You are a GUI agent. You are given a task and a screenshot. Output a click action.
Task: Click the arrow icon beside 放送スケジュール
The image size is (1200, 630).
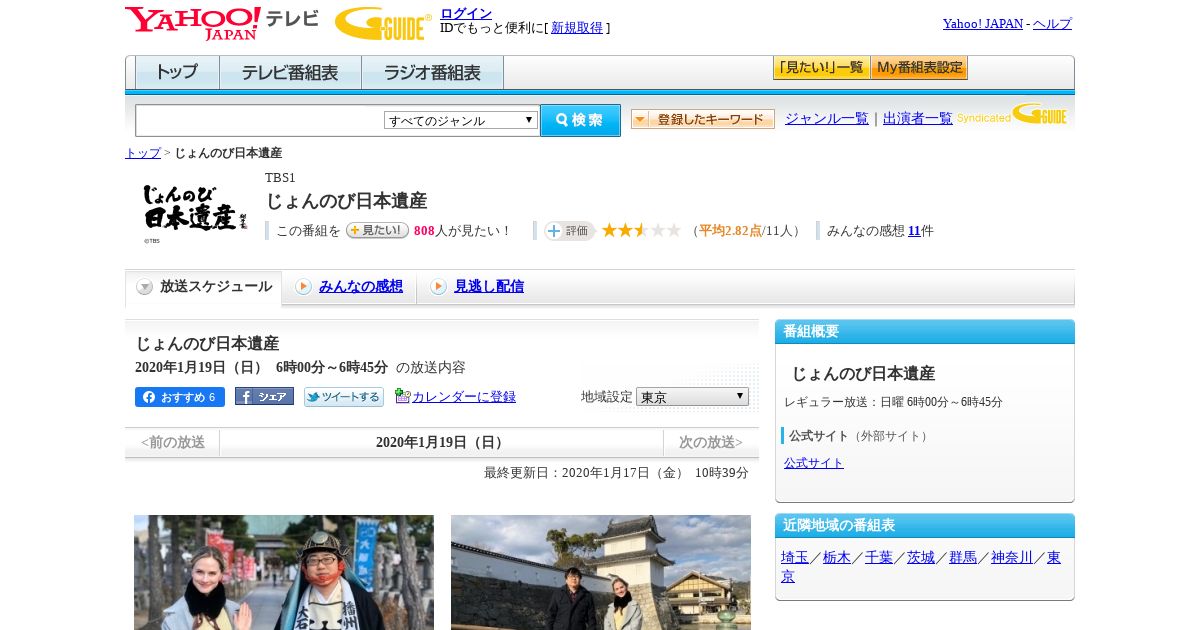point(145,287)
